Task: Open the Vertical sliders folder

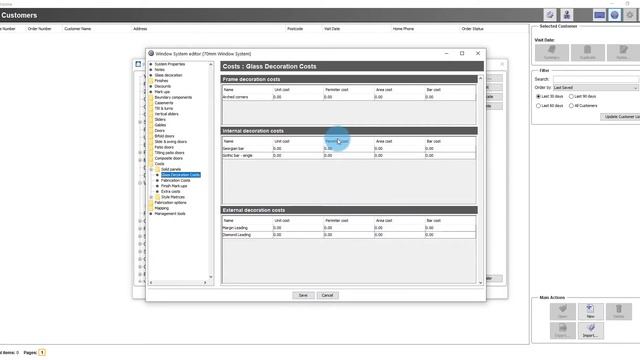Action: coord(166,114)
